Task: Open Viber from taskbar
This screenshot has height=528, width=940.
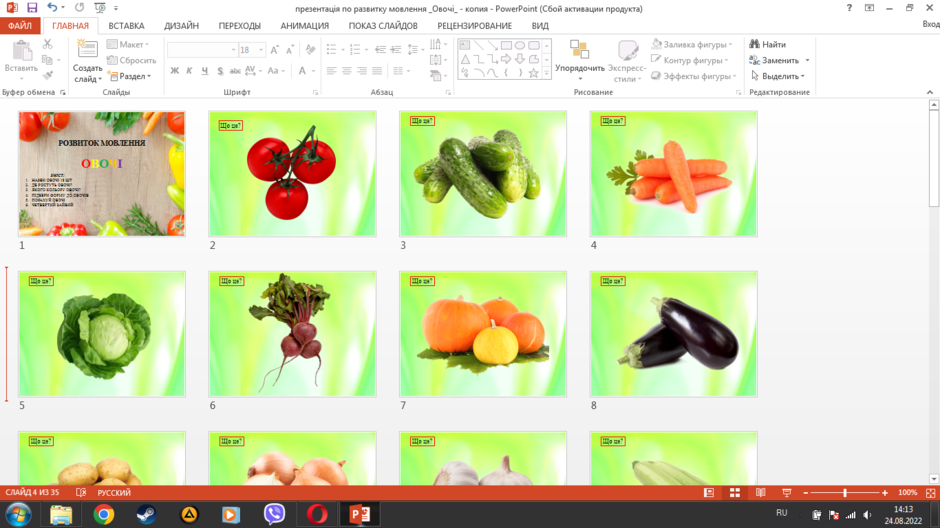Action: (x=275, y=514)
